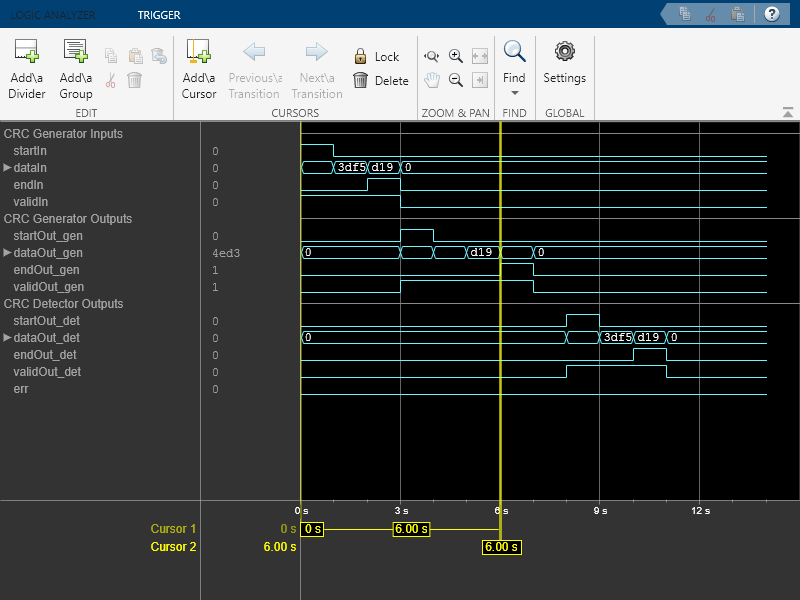The height and width of the screenshot is (600, 800).
Task: Activate zoom-in mode
Action: pos(456,56)
